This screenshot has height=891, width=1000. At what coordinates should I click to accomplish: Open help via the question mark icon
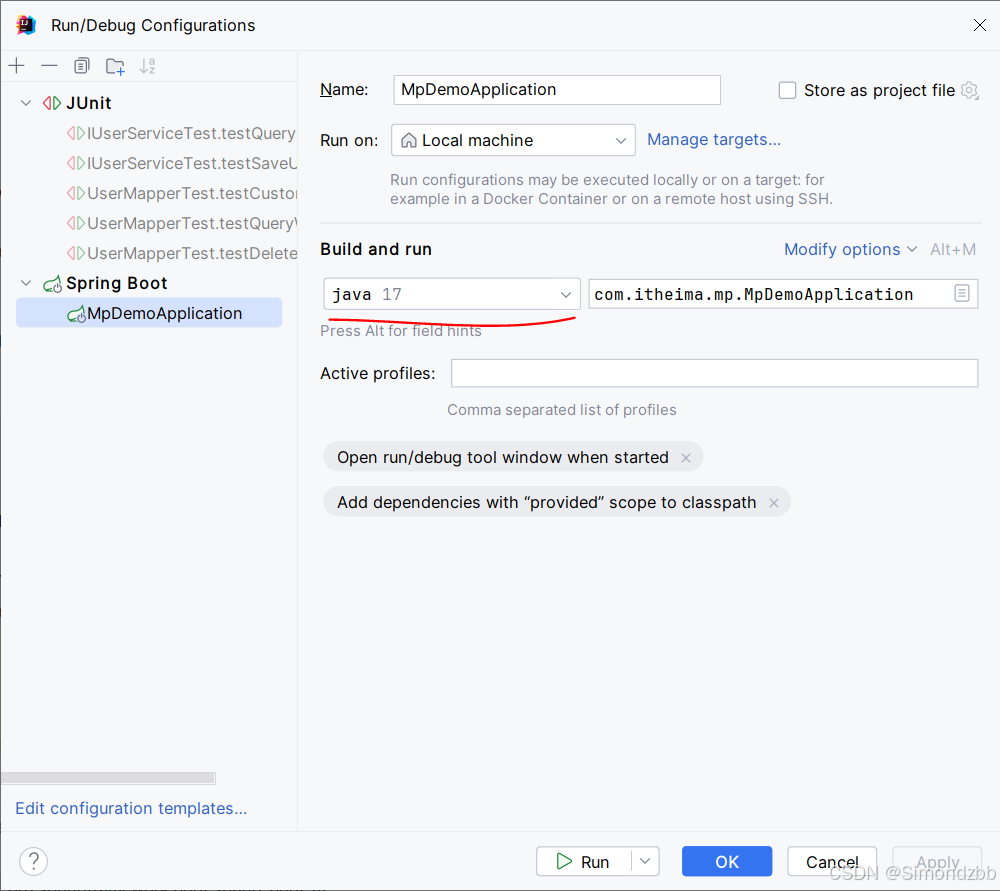click(33, 861)
